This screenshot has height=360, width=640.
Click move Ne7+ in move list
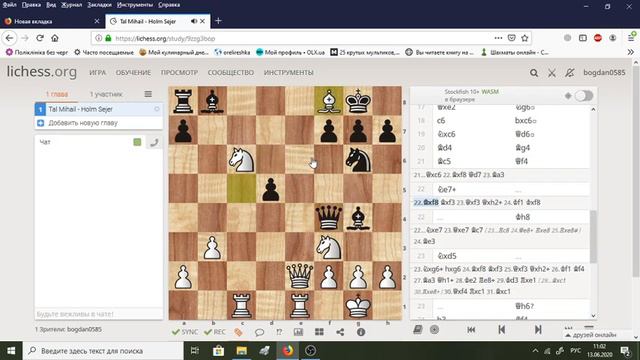(447, 189)
